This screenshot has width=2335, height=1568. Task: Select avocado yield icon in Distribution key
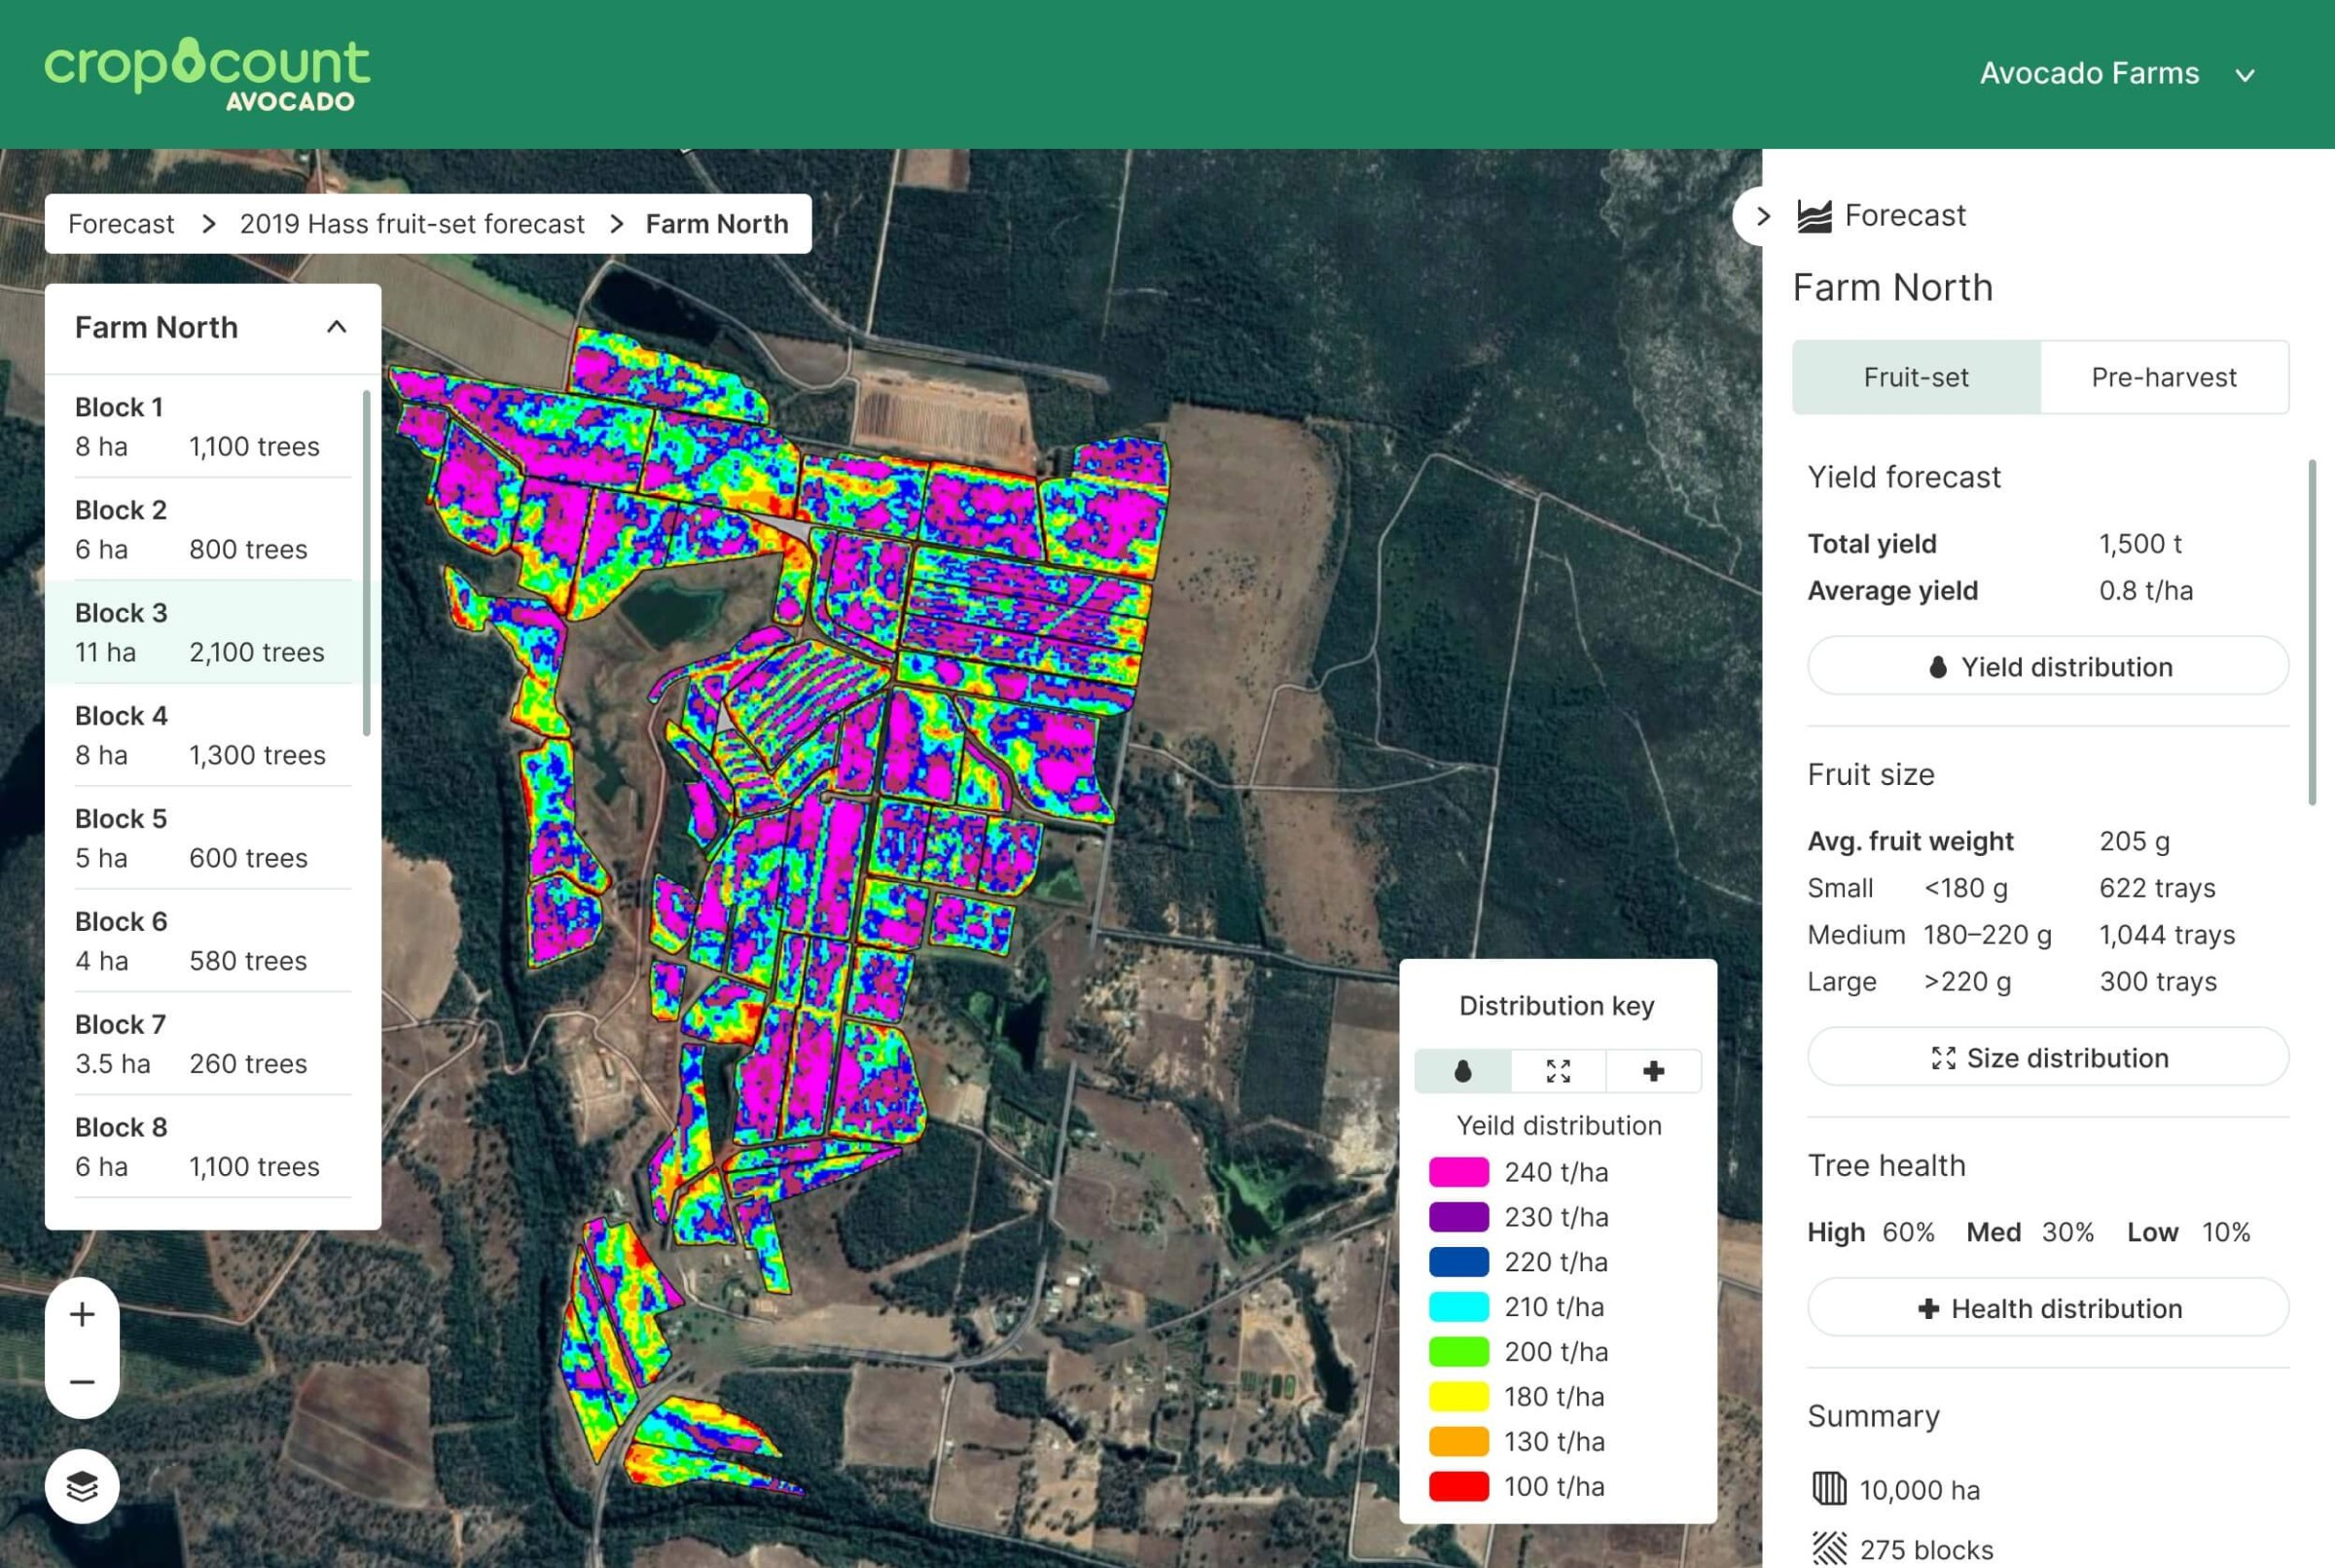click(x=1462, y=1071)
